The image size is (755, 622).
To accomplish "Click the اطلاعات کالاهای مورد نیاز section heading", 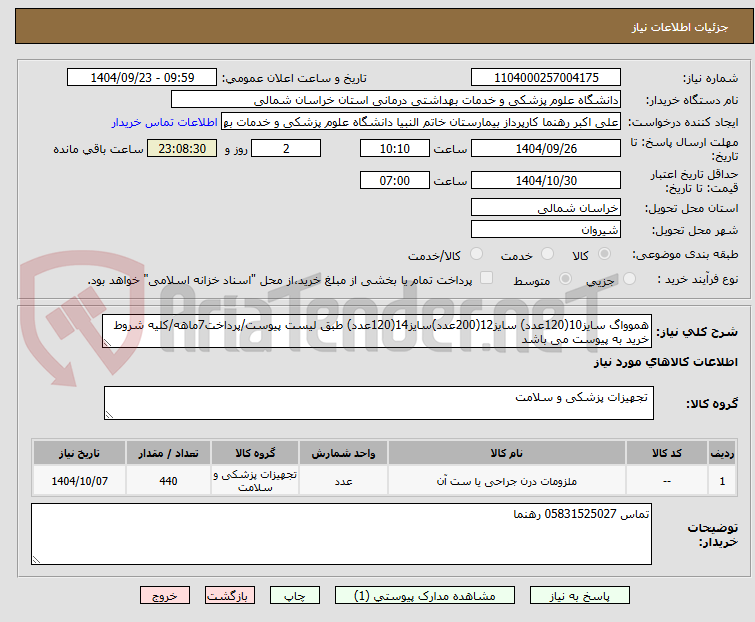I will tap(665, 362).
